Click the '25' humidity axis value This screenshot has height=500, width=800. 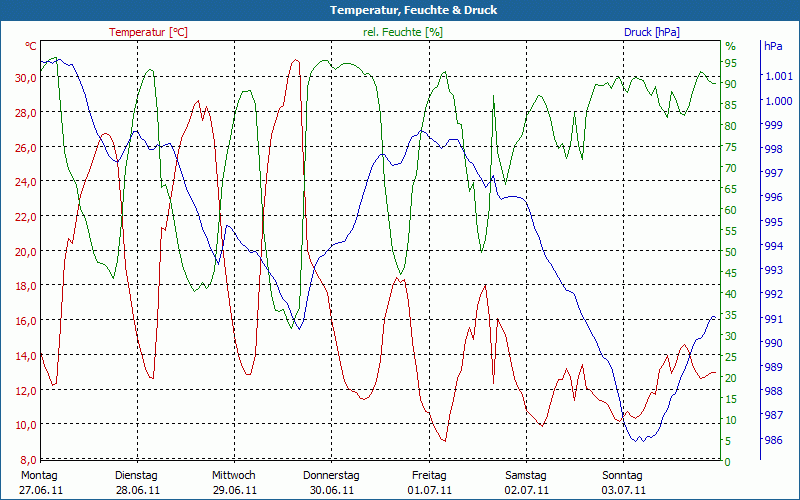point(731,357)
